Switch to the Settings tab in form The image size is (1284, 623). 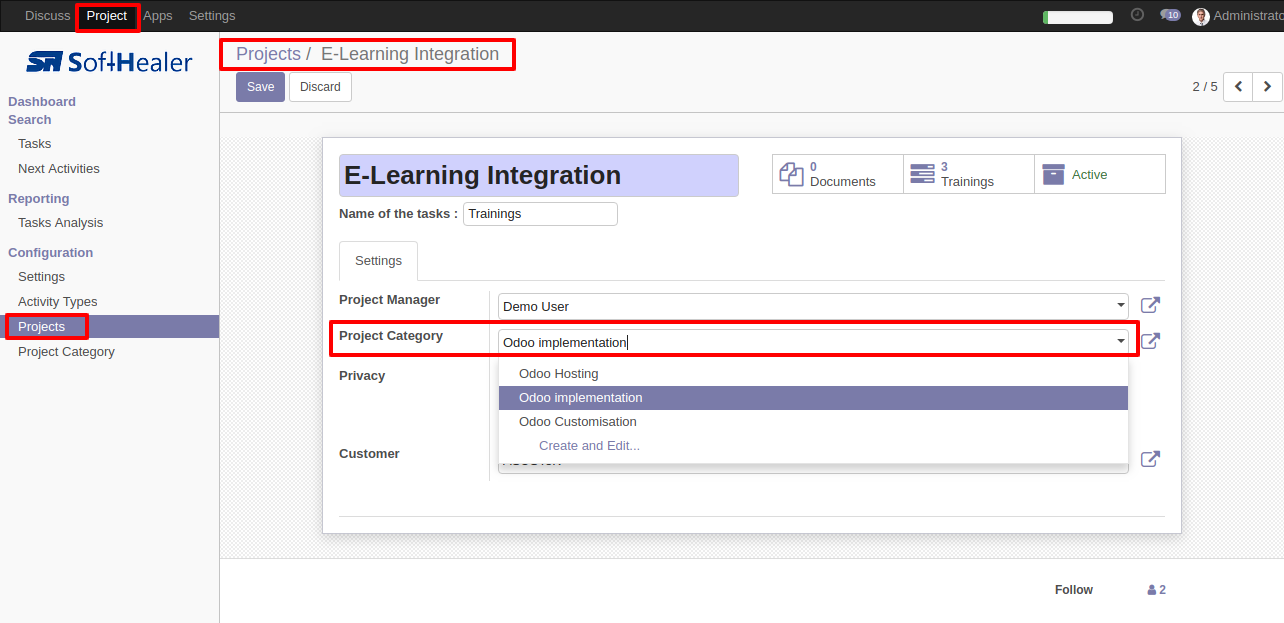[378, 260]
